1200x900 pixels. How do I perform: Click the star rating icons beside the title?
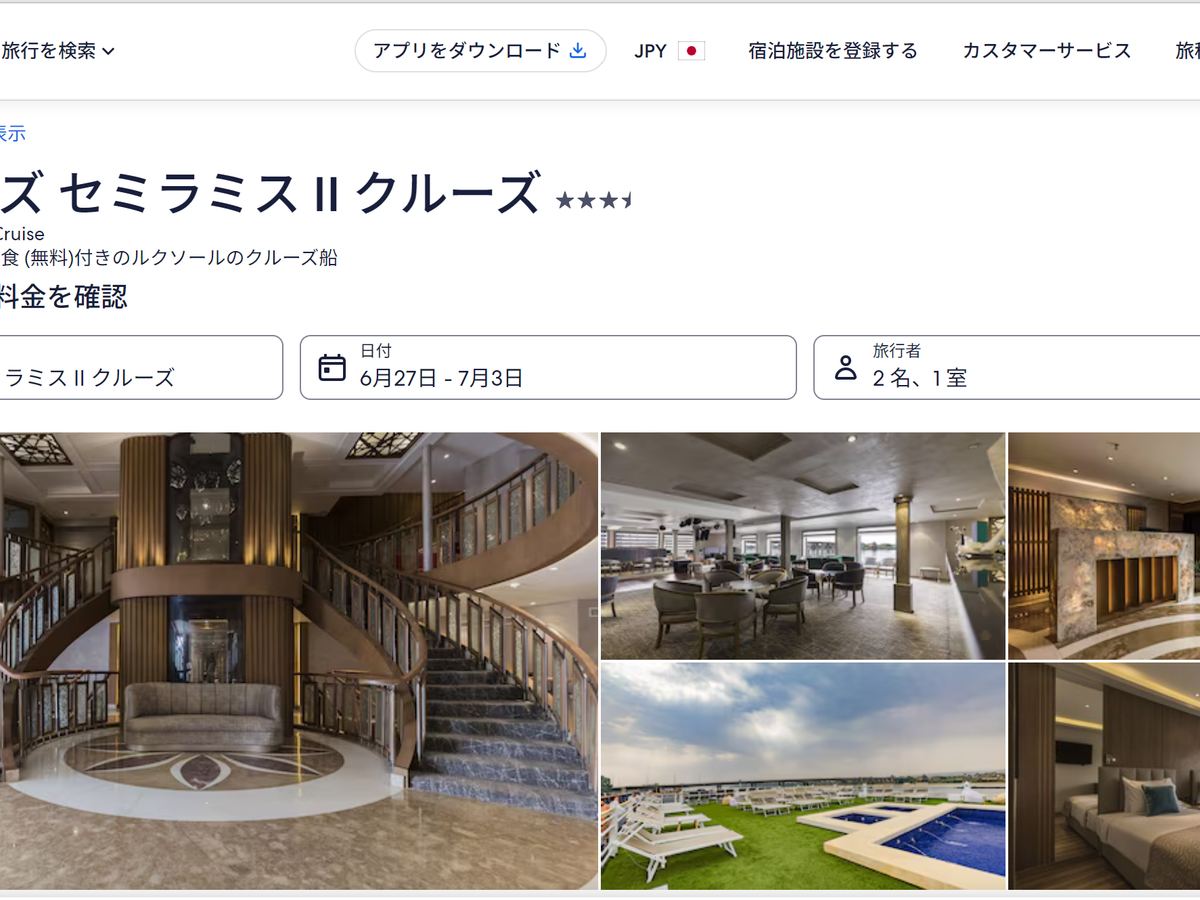(594, 200)
